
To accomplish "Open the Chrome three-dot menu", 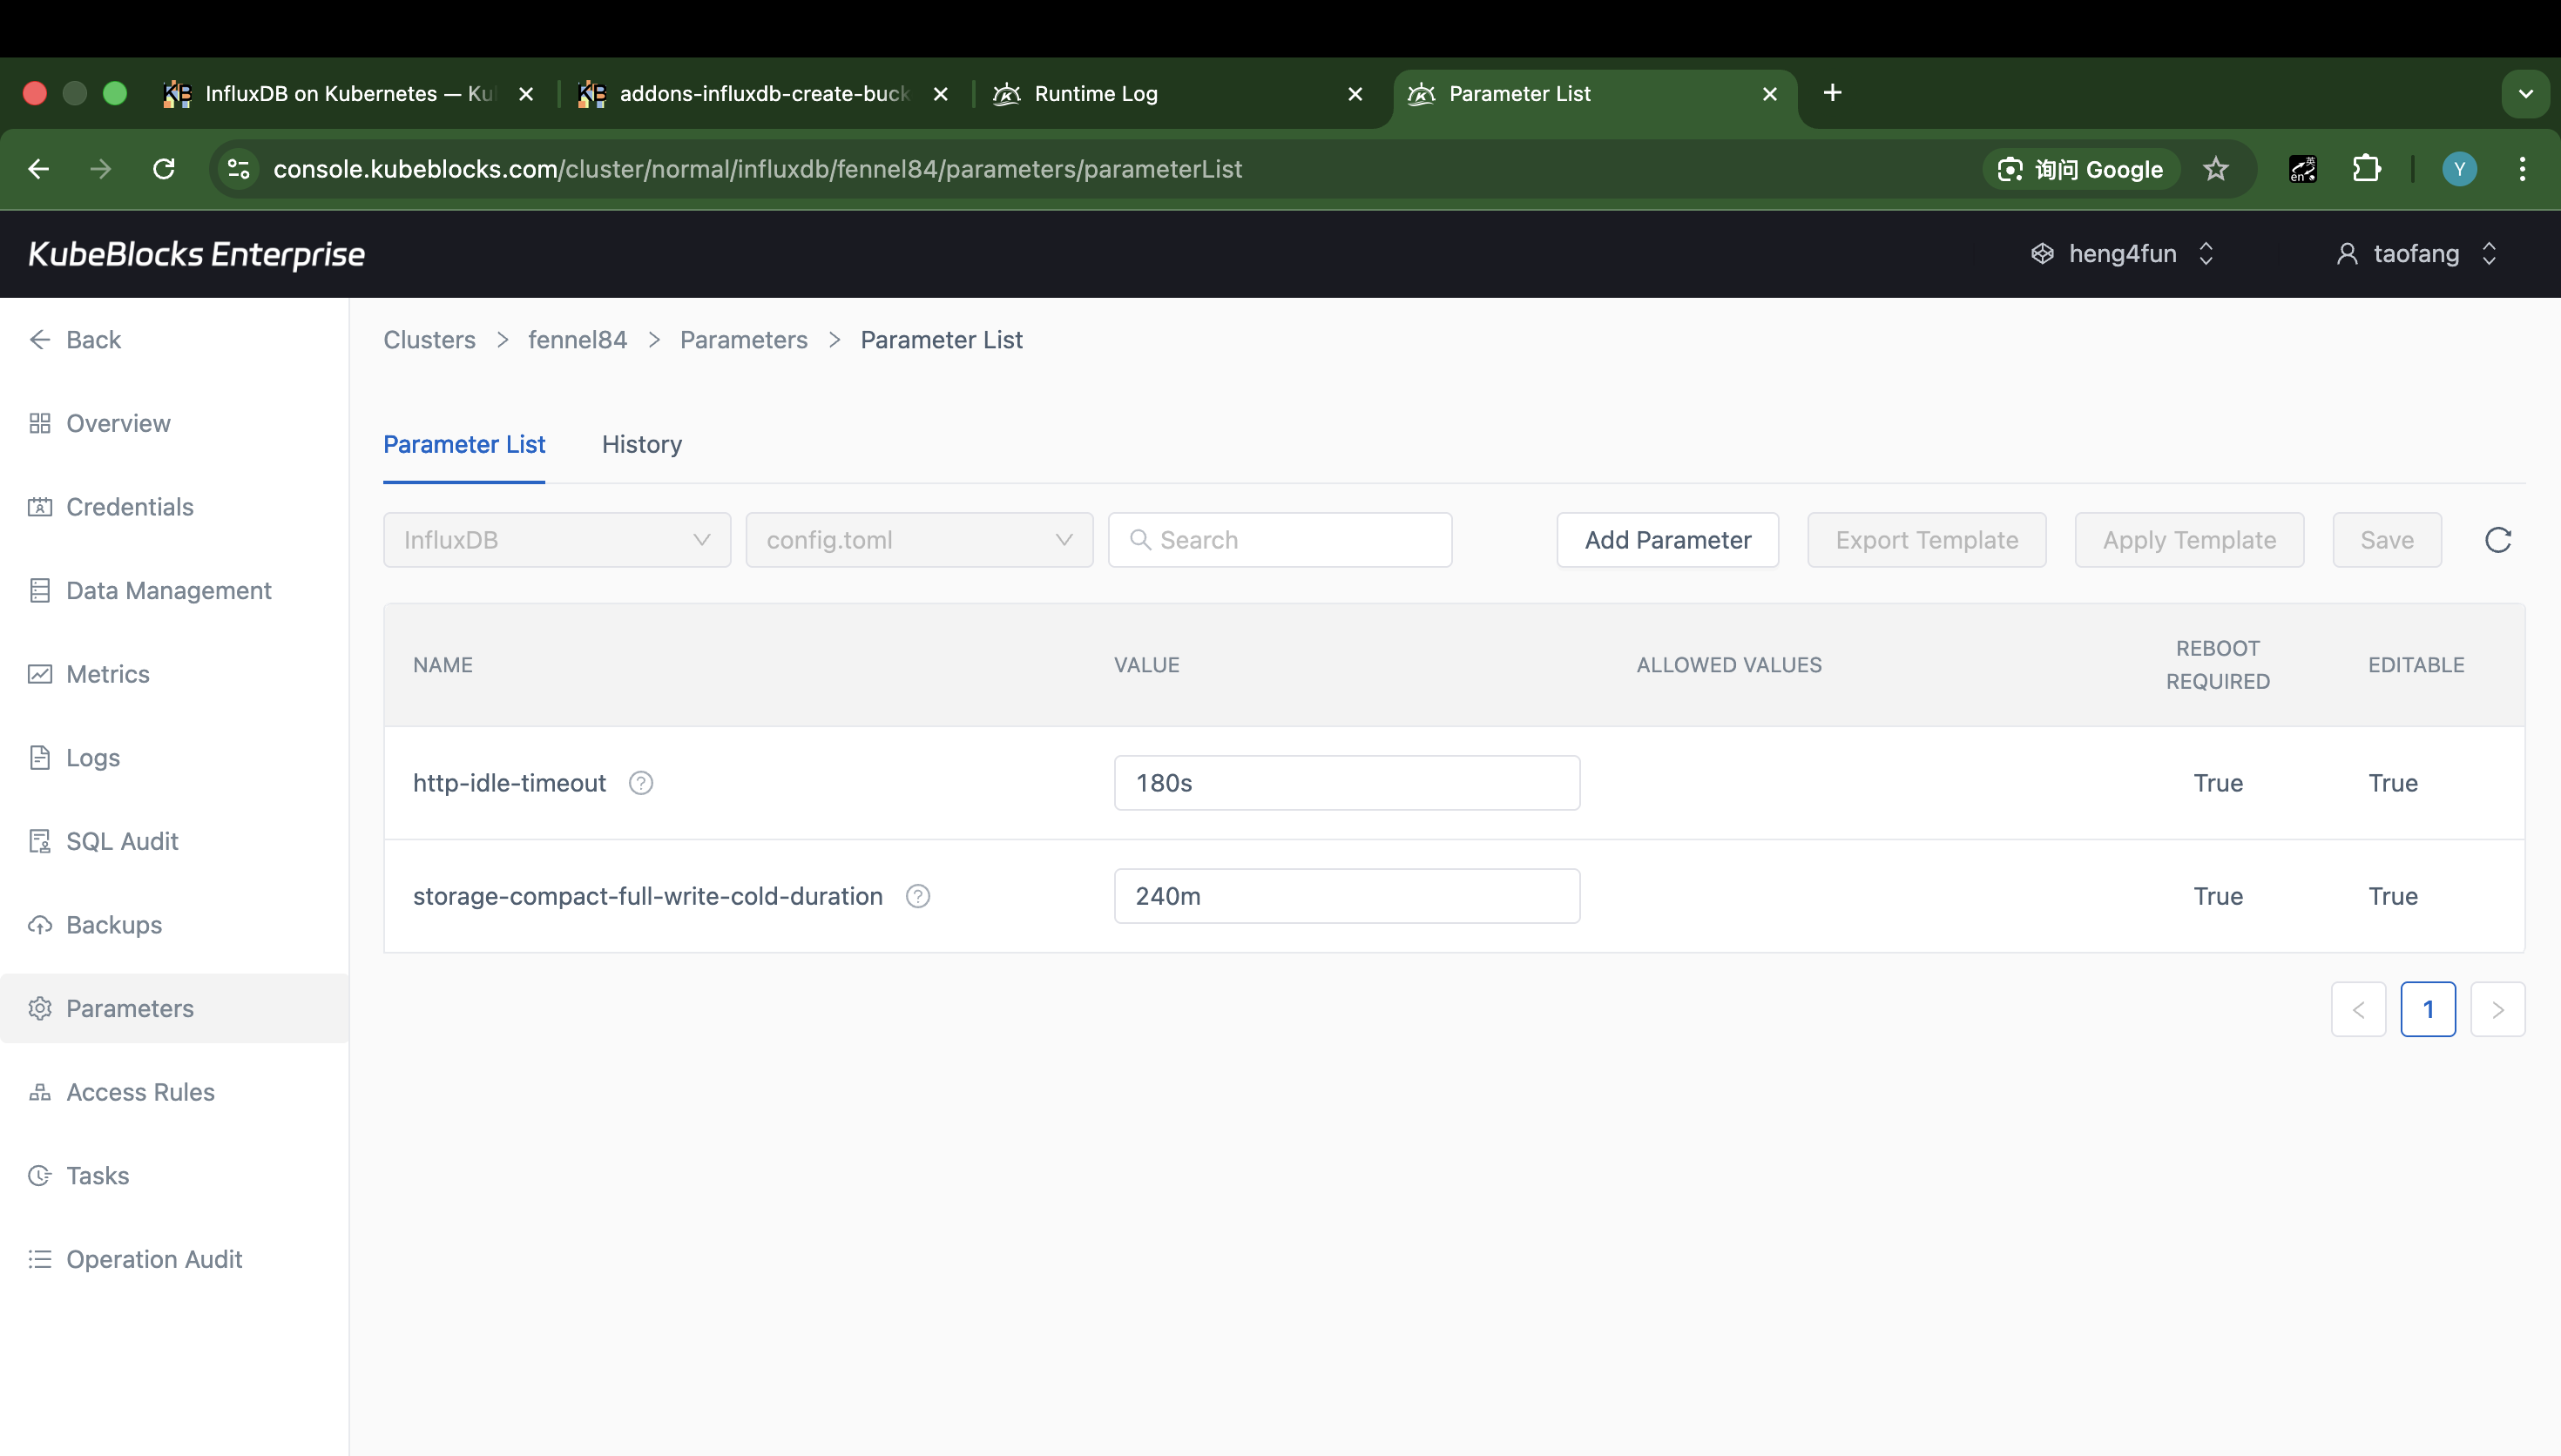I will tap(2522, 169).
